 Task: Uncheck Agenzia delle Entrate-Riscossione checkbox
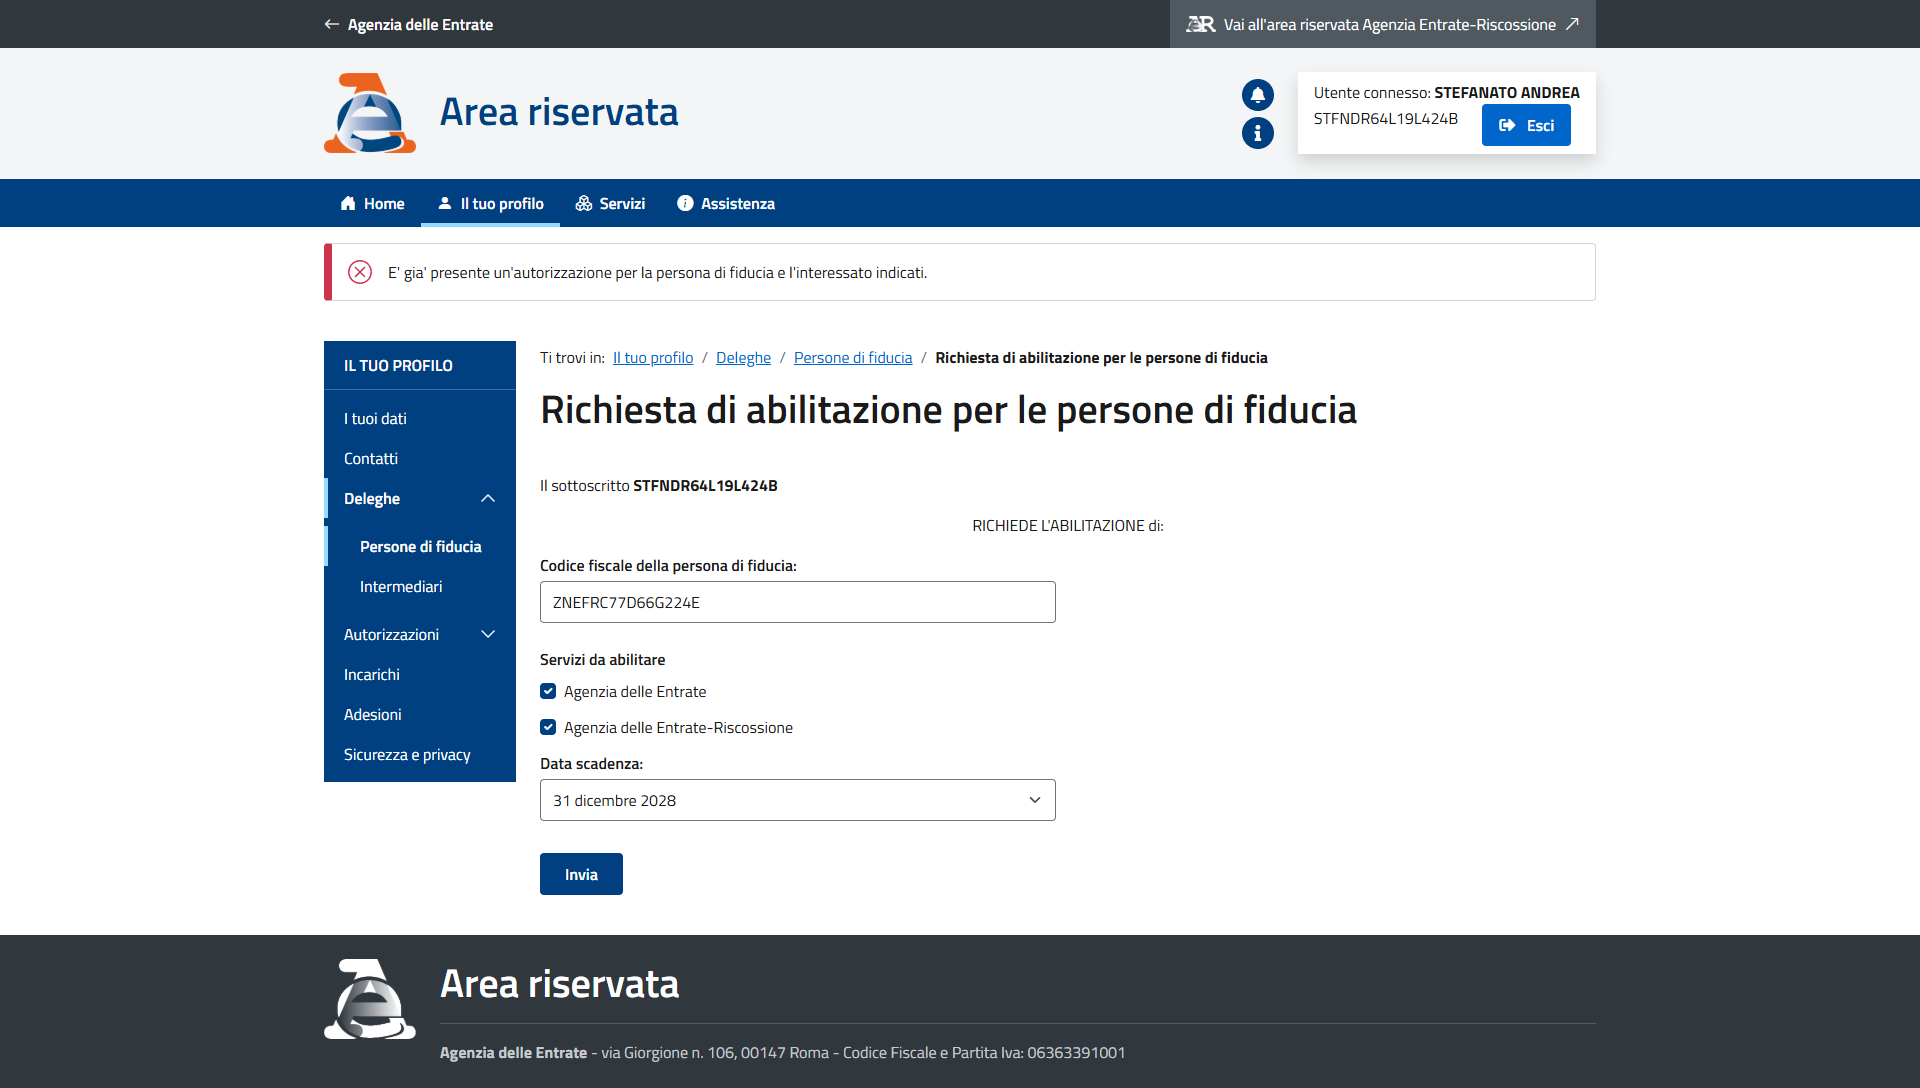pos(548,727)
